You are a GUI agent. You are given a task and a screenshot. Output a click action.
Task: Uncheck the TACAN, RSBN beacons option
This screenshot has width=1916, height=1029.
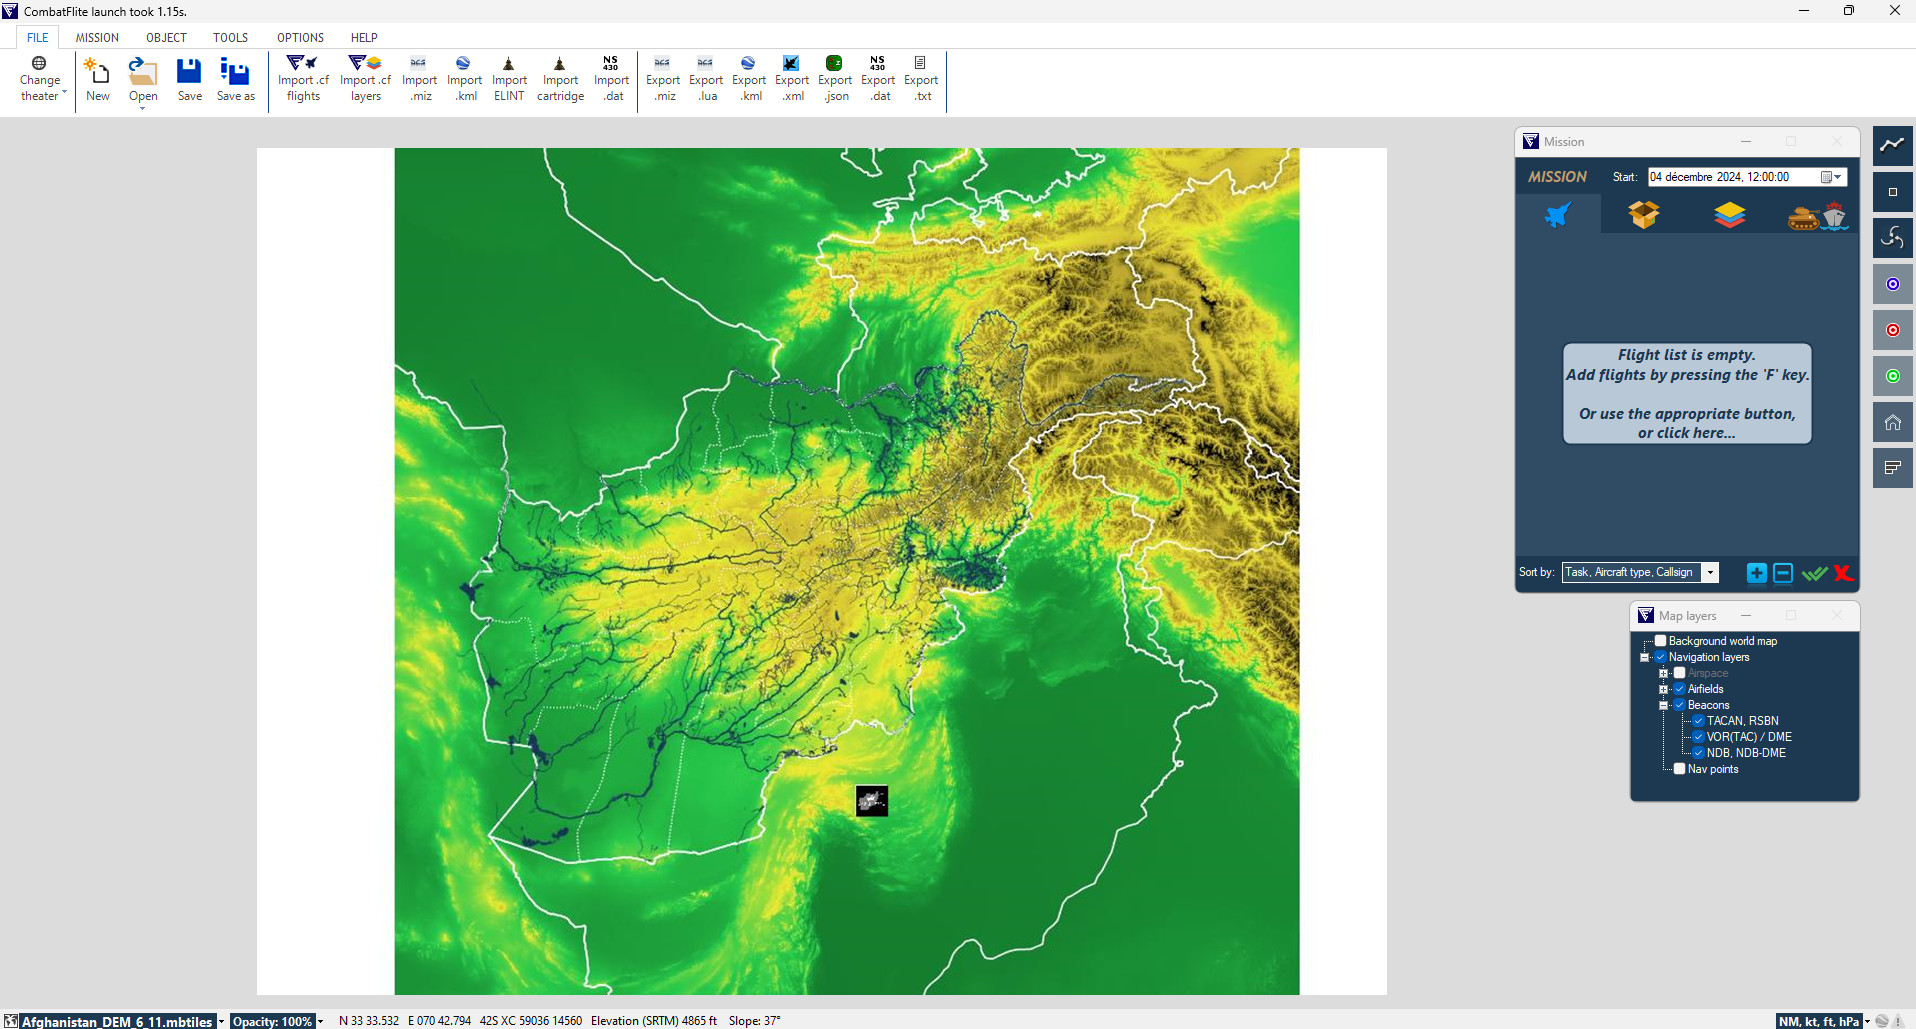[x=1698, y=721]
